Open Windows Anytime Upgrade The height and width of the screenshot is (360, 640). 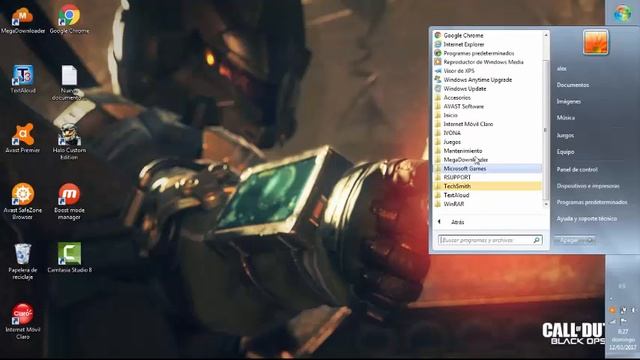click(488, 80)
